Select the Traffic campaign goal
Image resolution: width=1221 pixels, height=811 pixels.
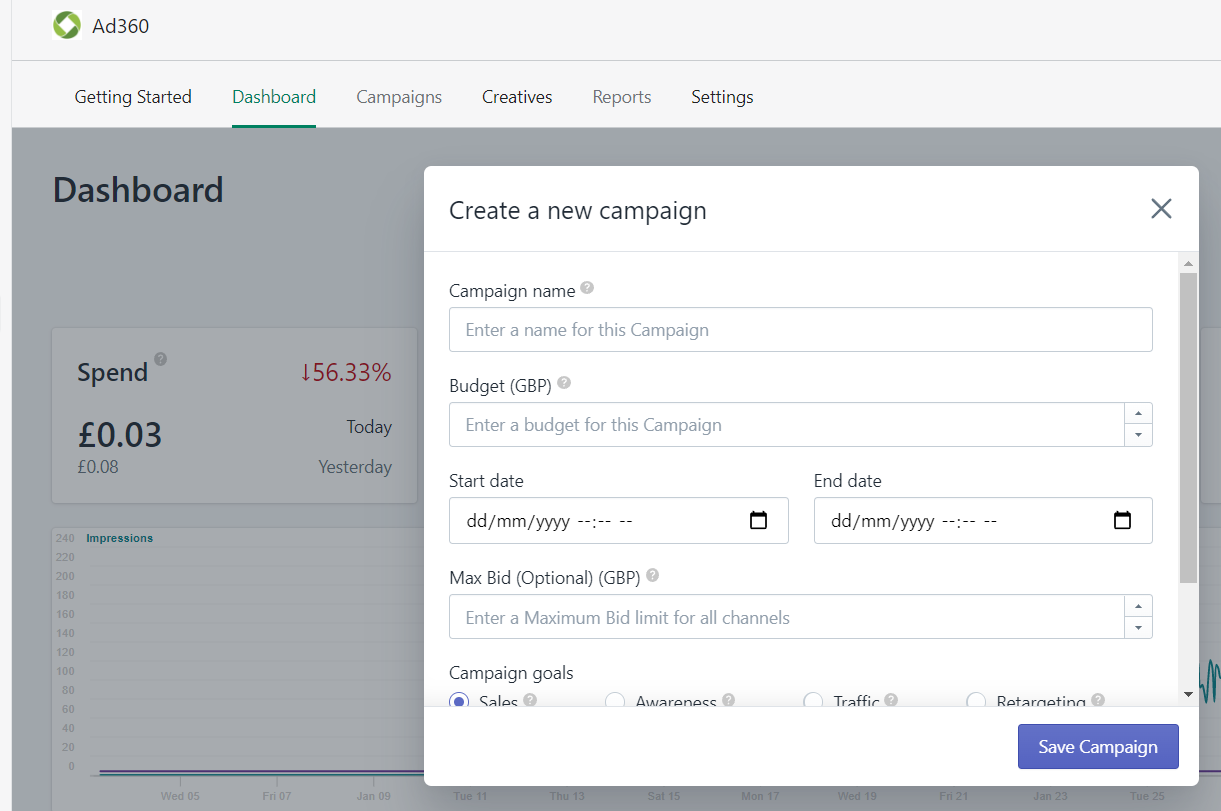813,701
